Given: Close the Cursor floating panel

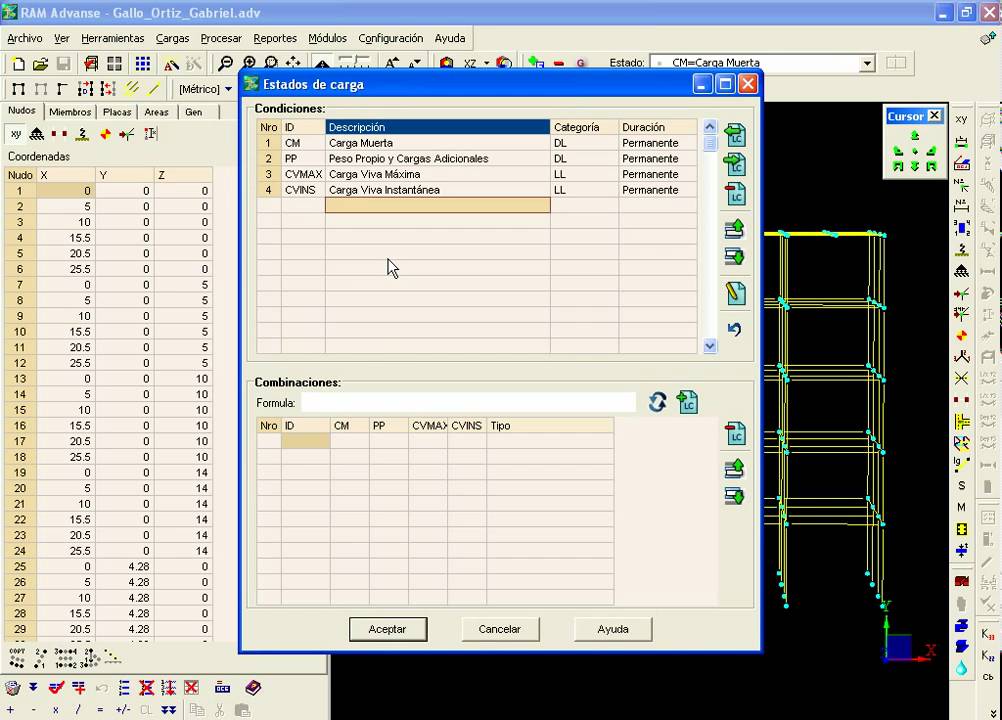Looking at the screenshot, I should (934, 116).
